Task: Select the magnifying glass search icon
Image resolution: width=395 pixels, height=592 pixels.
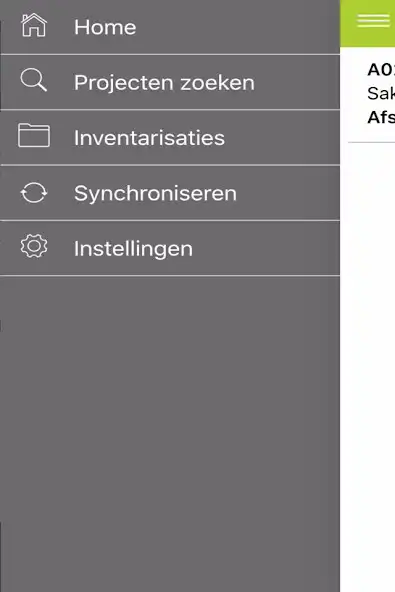Action: (x=34, y=80)
